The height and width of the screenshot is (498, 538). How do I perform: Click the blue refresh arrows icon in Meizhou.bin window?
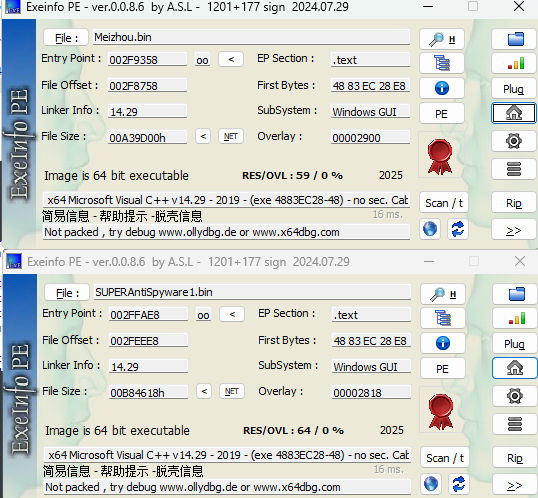point(458,229)
